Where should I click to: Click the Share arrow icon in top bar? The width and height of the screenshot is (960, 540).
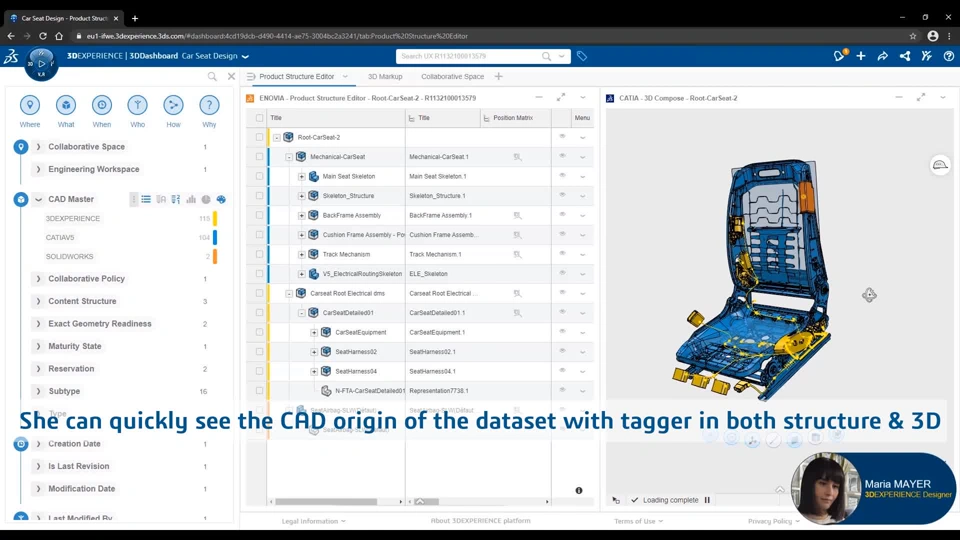pos(883,56)
